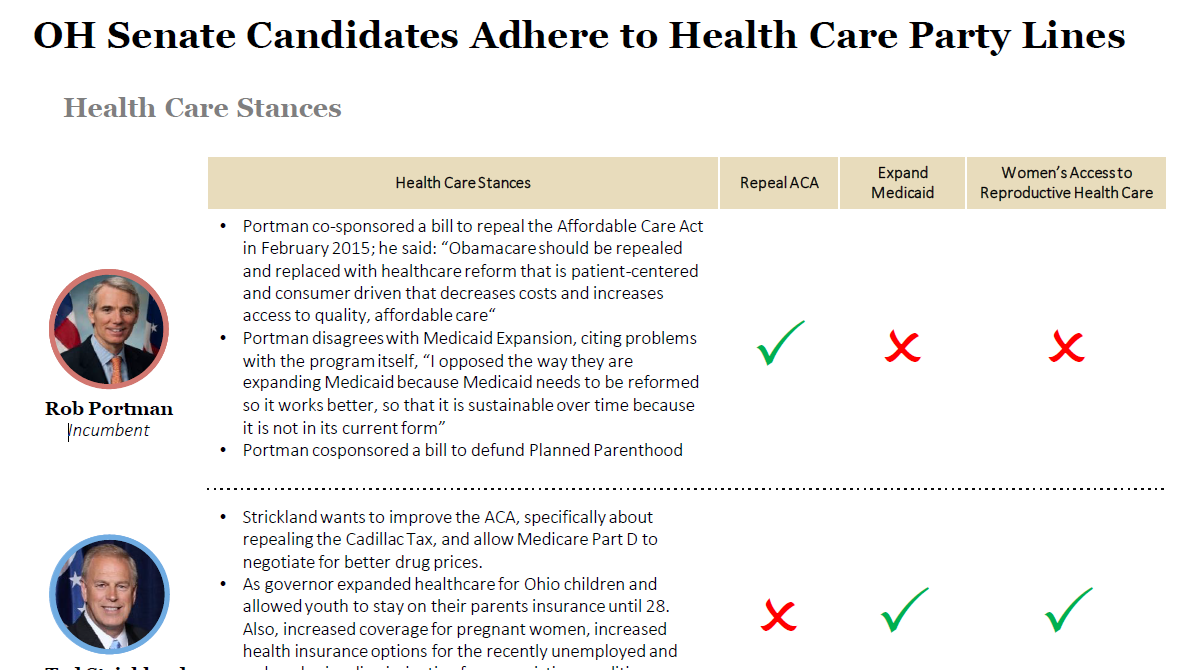The height and width of the screenshot is (670, 1192).
Task: Click Portman's green check under Repeal ACA
Action: [x=779, y=344]
